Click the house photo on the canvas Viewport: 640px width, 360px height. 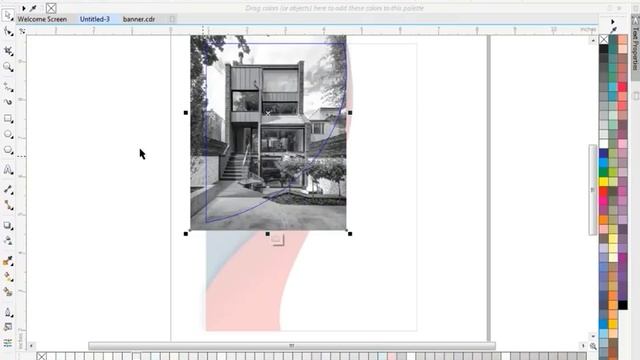(268, 133)
